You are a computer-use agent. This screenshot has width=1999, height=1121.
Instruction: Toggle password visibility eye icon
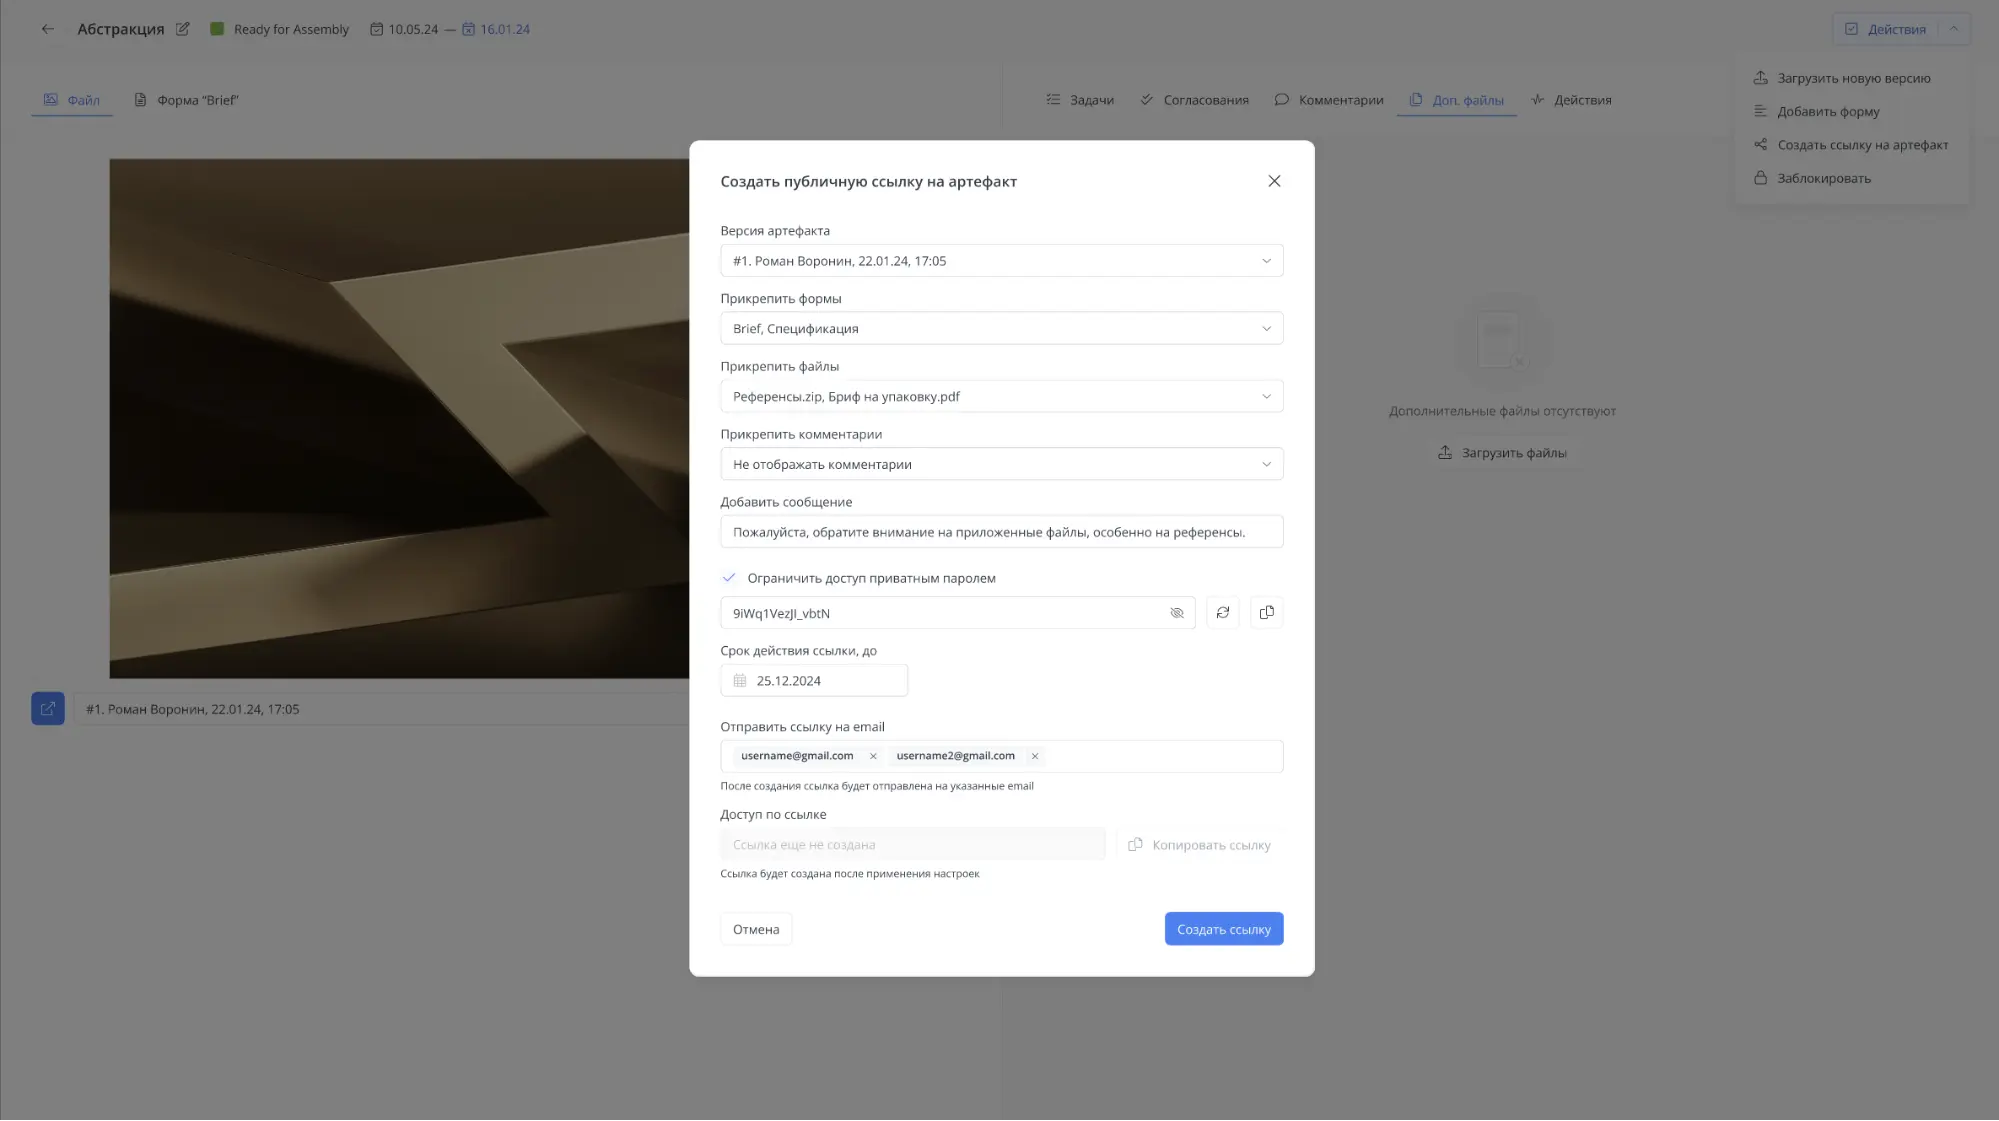click(x=1176, y=613)
